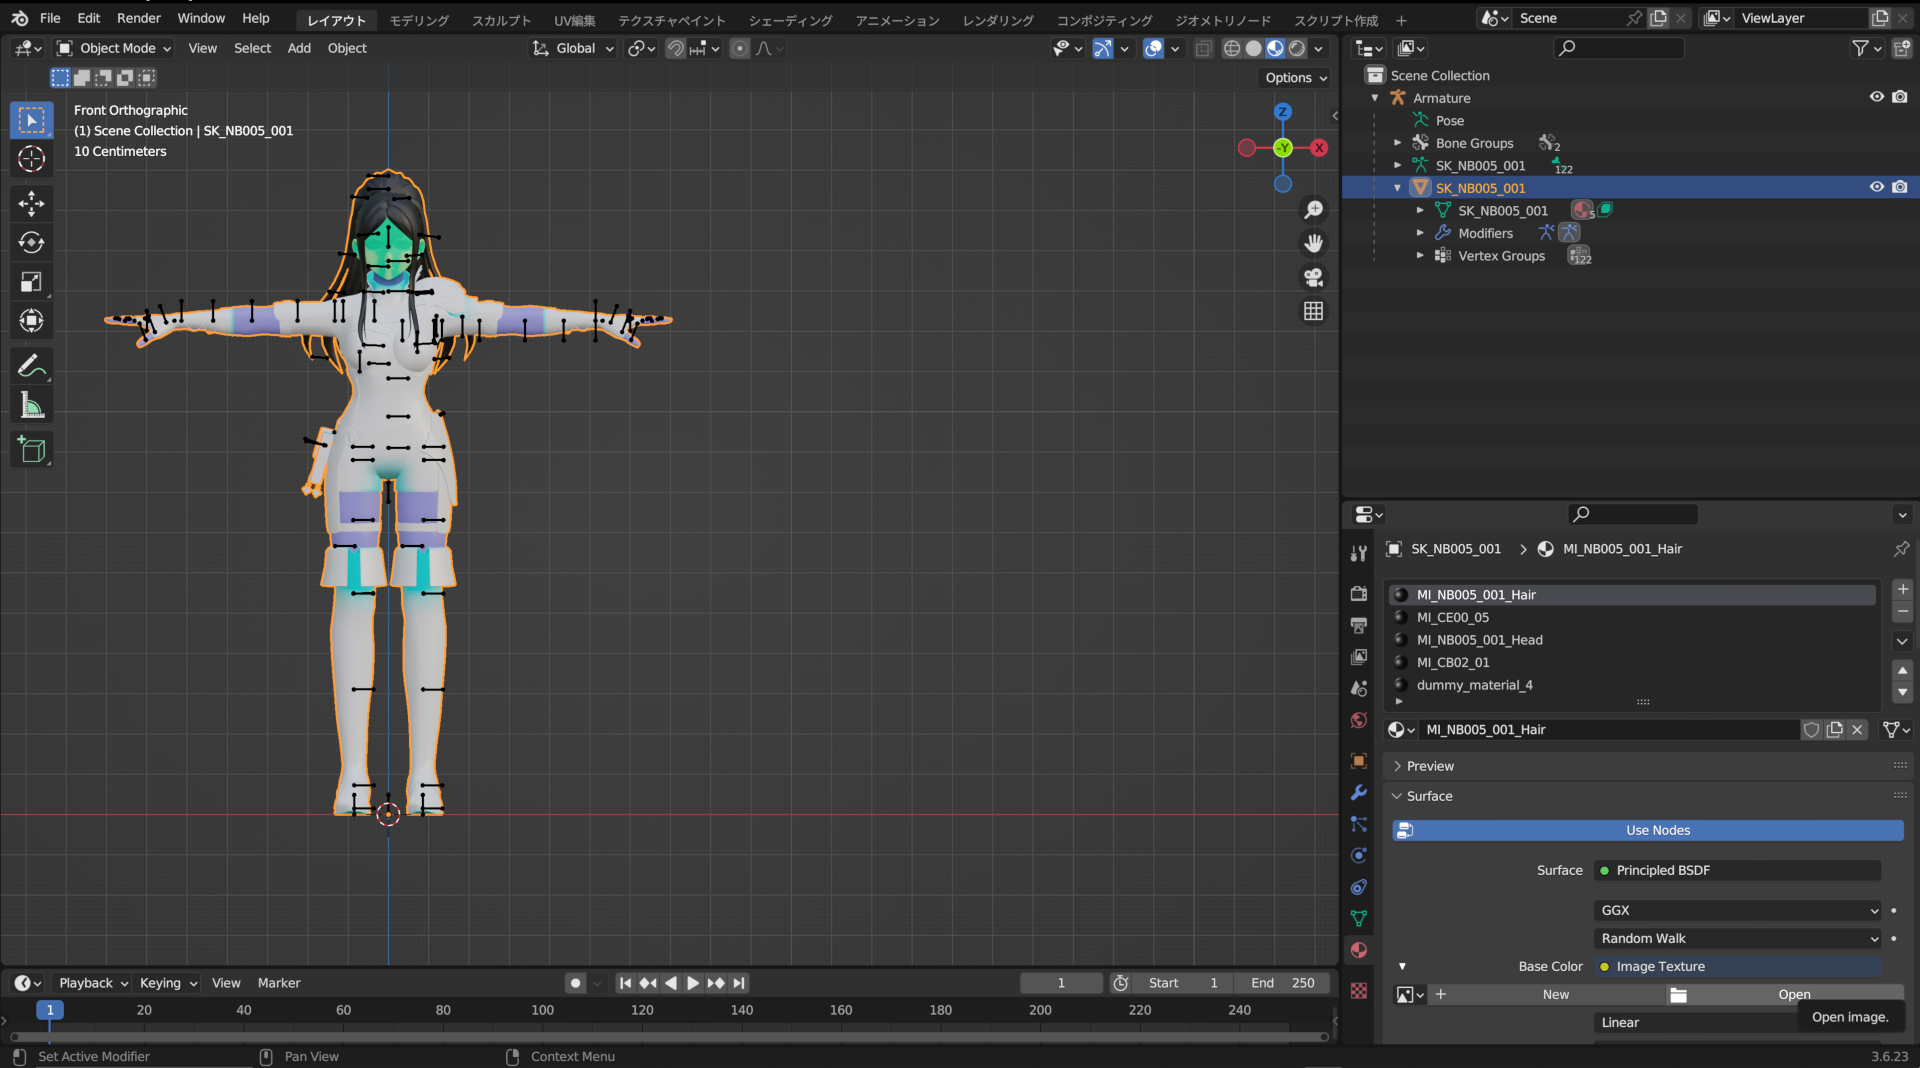Screen dimensions: 1920x1068
Task: Click the zoom magnifier viewport icon
Action: pyautogui.click(x=1313, y=210)
